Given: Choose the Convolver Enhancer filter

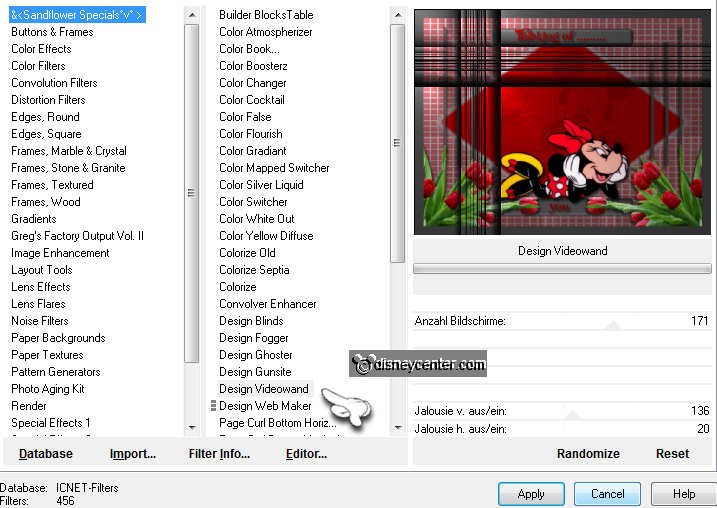Looking at the screenshot, I should (x=268, y=304).
